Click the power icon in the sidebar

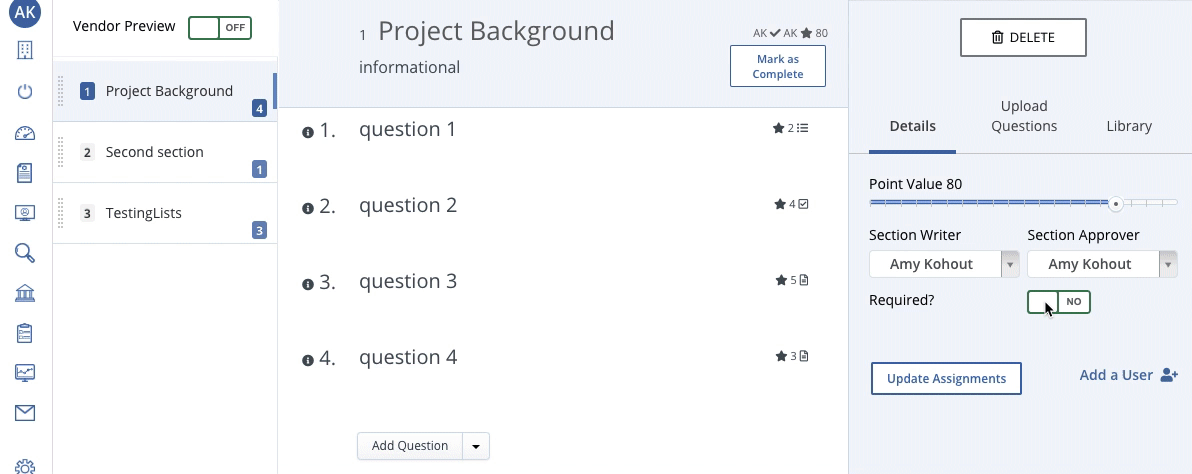(25, 92)
